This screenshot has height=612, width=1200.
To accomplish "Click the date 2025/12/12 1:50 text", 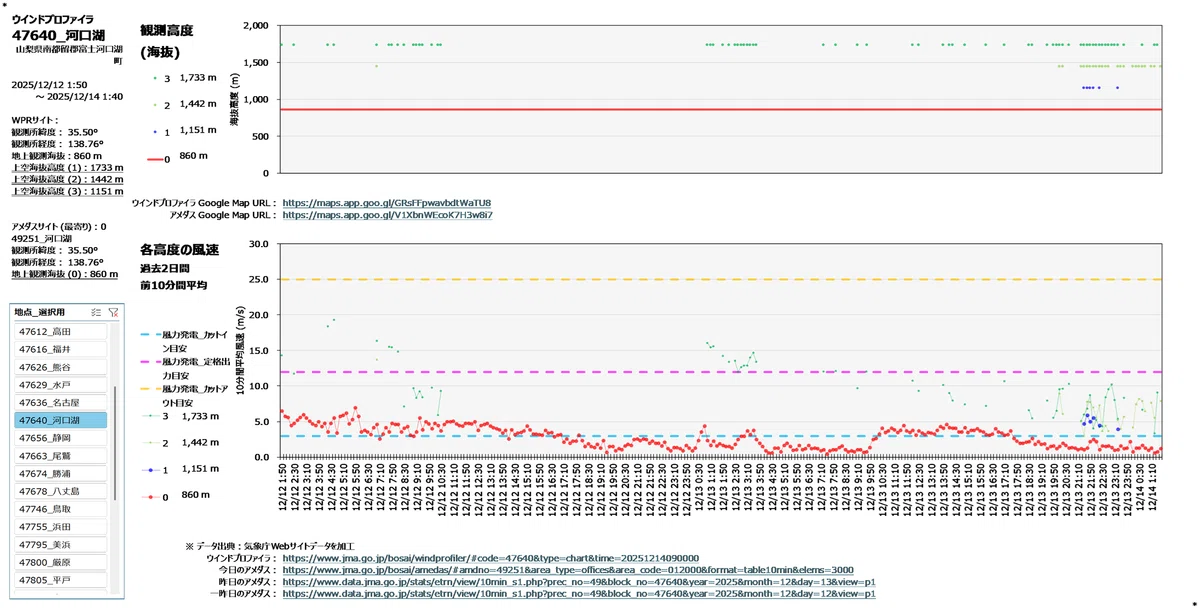I will [x=49, y=85].
